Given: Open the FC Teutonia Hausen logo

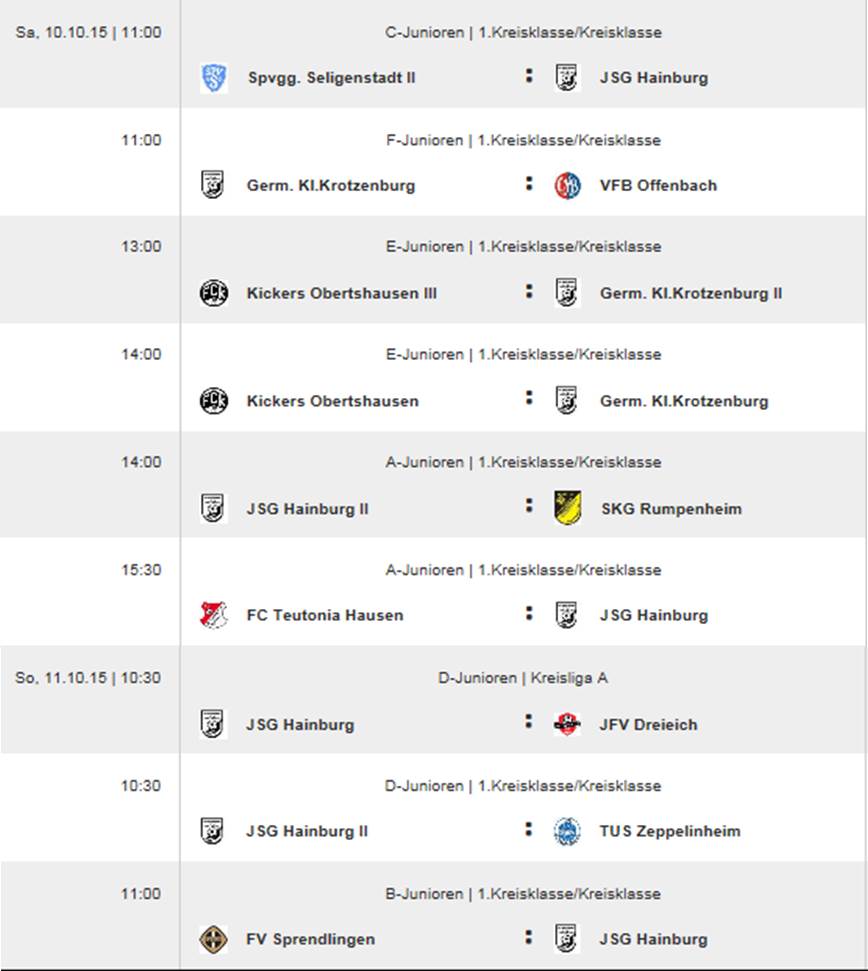Looking at the screenshot, I should [x=213, y=615].
